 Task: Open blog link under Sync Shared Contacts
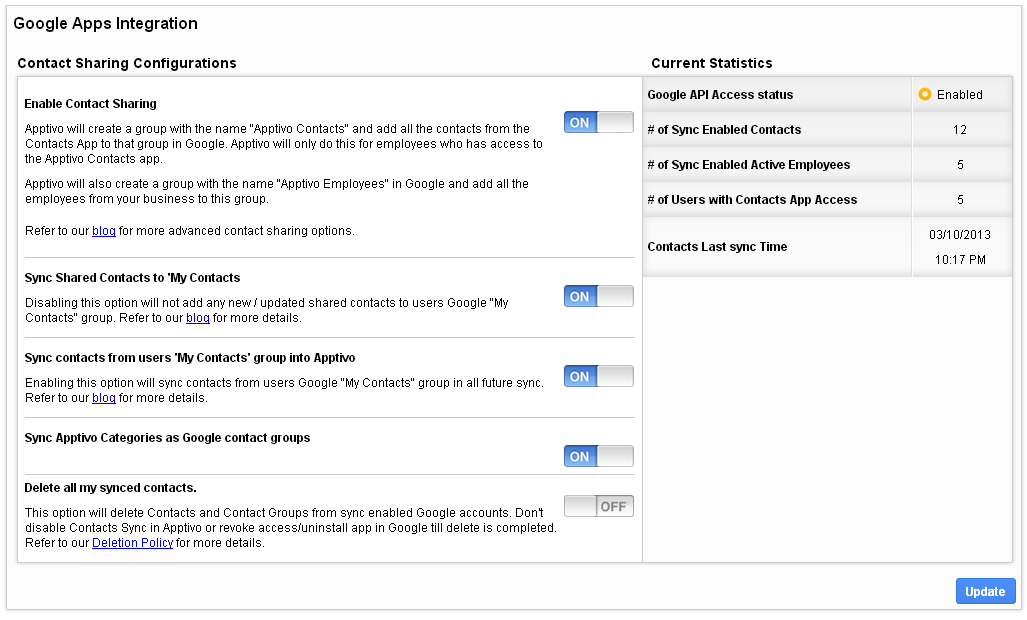198,318
